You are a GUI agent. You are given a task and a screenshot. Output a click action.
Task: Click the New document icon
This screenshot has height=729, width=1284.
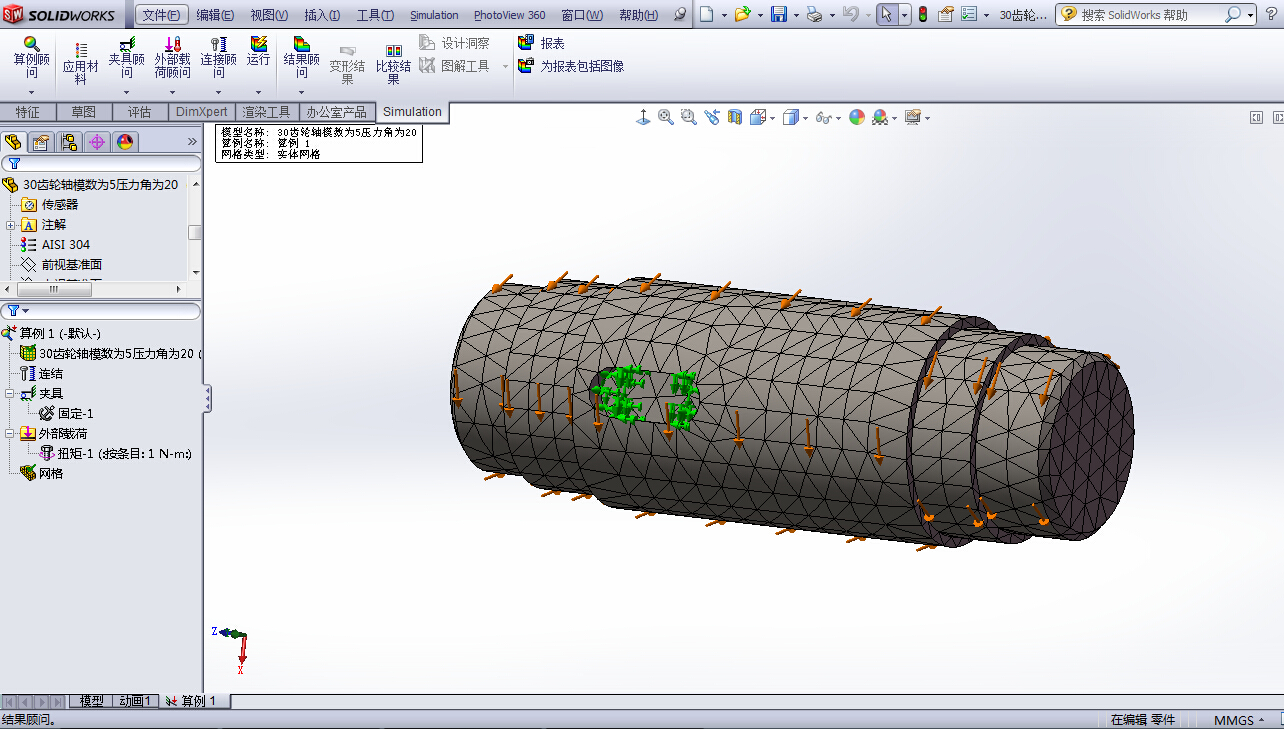tap(706, 14)
